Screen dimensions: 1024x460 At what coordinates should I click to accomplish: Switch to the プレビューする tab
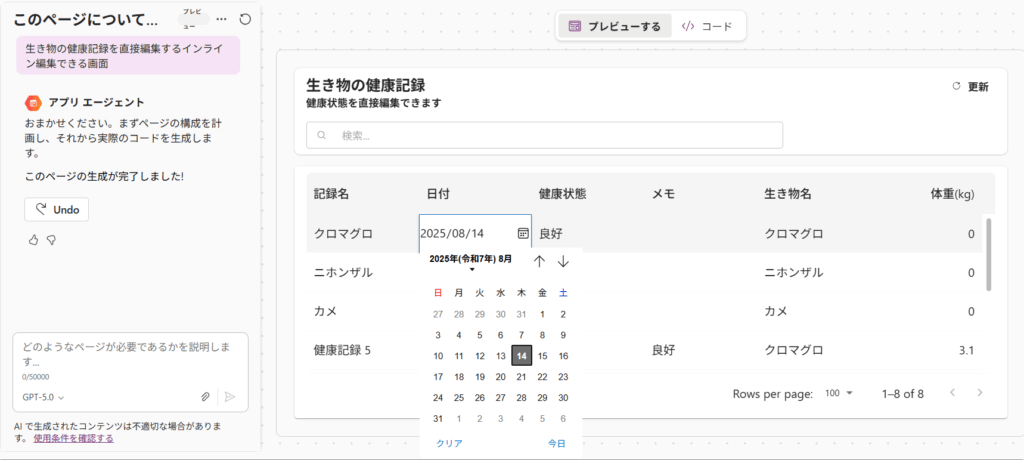pos(614,26)
